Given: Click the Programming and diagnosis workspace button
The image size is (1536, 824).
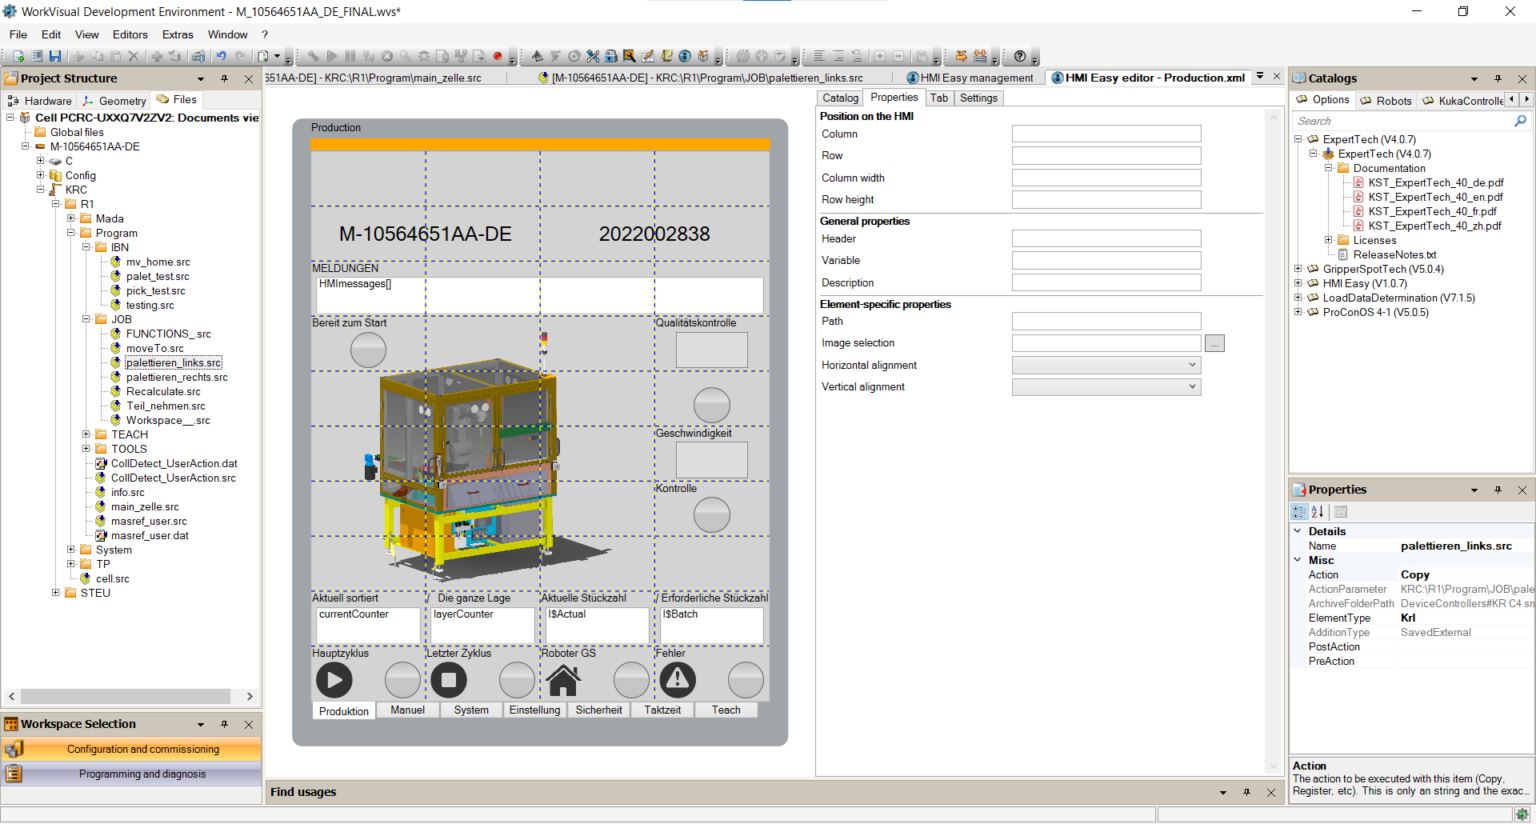Looking at the screenshot, I should point(142,774).
